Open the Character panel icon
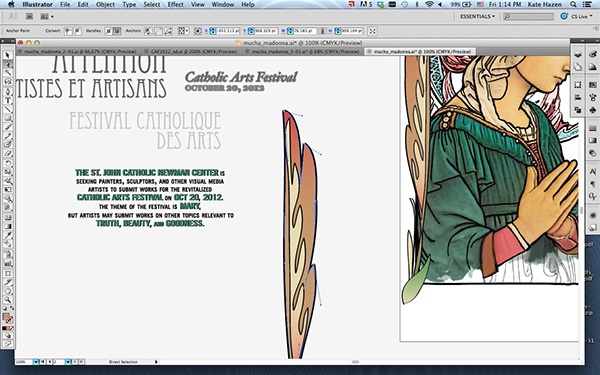600x375 pixels. tap(593, 172)
